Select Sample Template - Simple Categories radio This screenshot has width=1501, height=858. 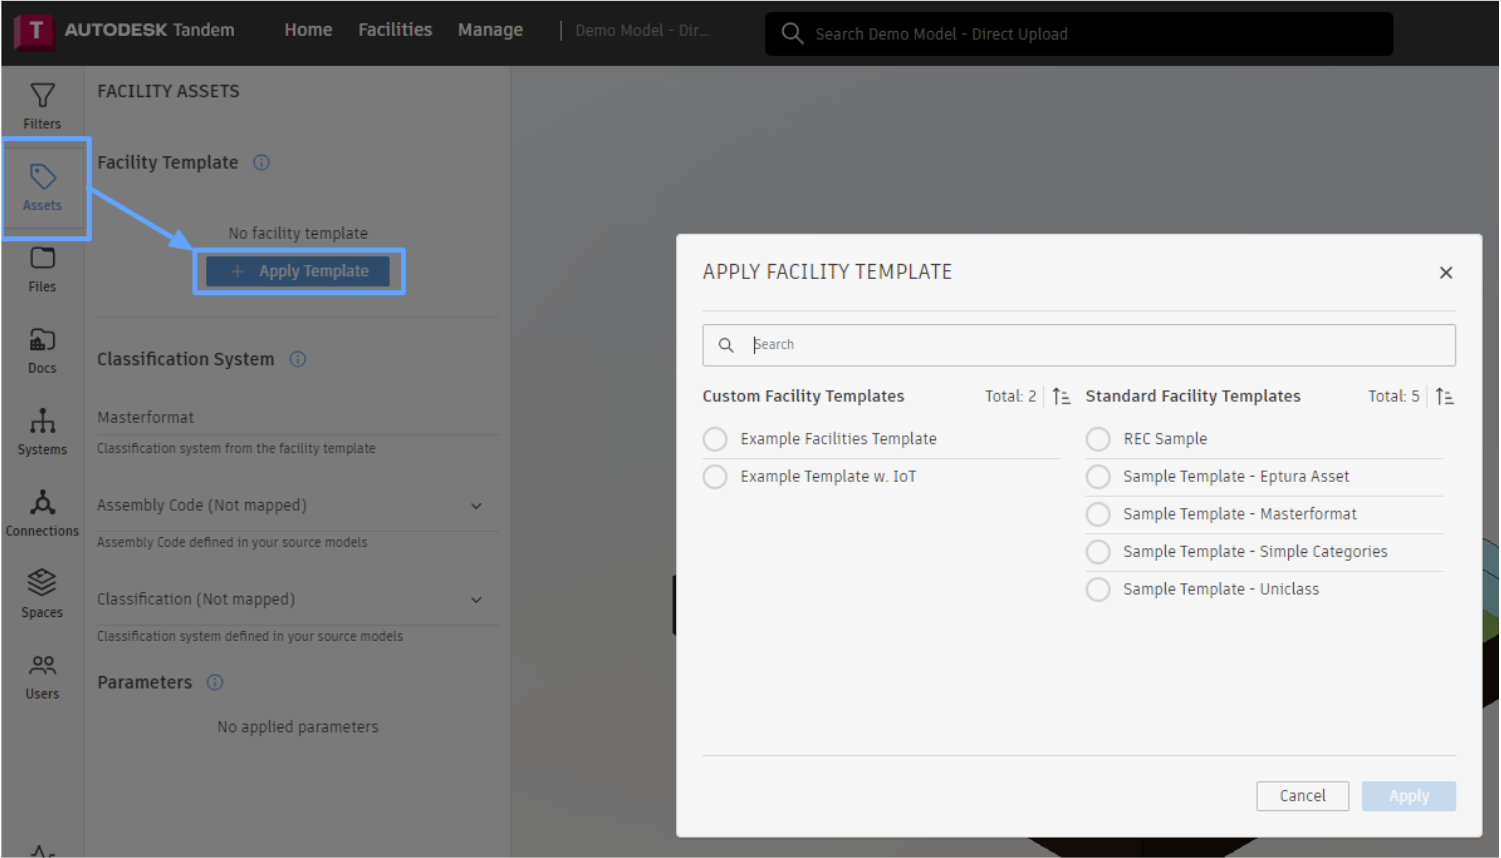[1098, 552]
